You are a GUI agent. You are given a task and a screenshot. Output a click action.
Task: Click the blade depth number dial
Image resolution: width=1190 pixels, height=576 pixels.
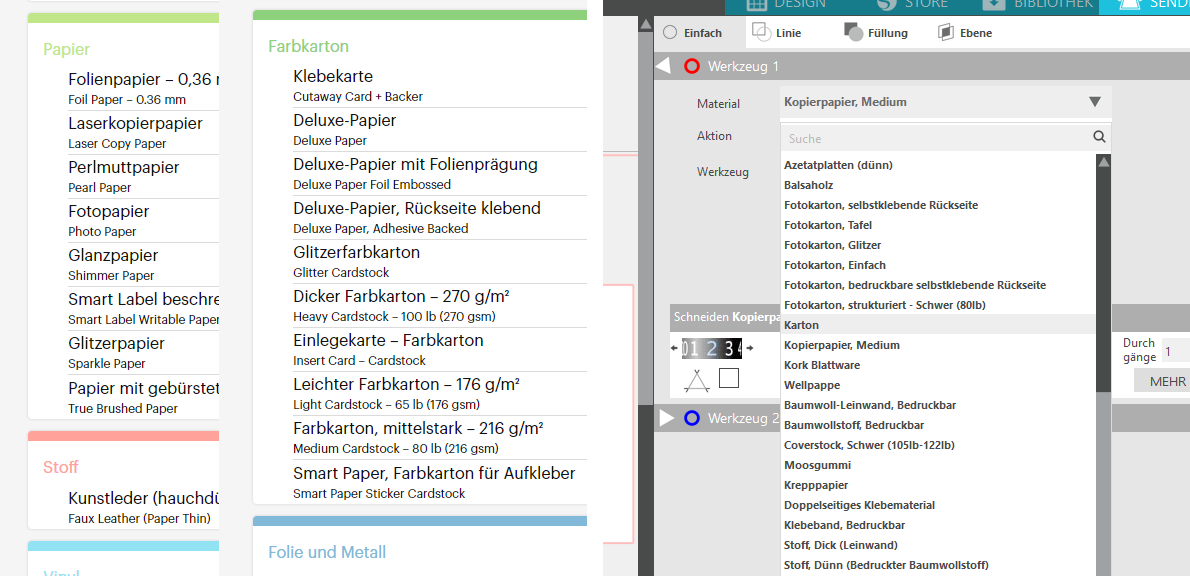711,348
